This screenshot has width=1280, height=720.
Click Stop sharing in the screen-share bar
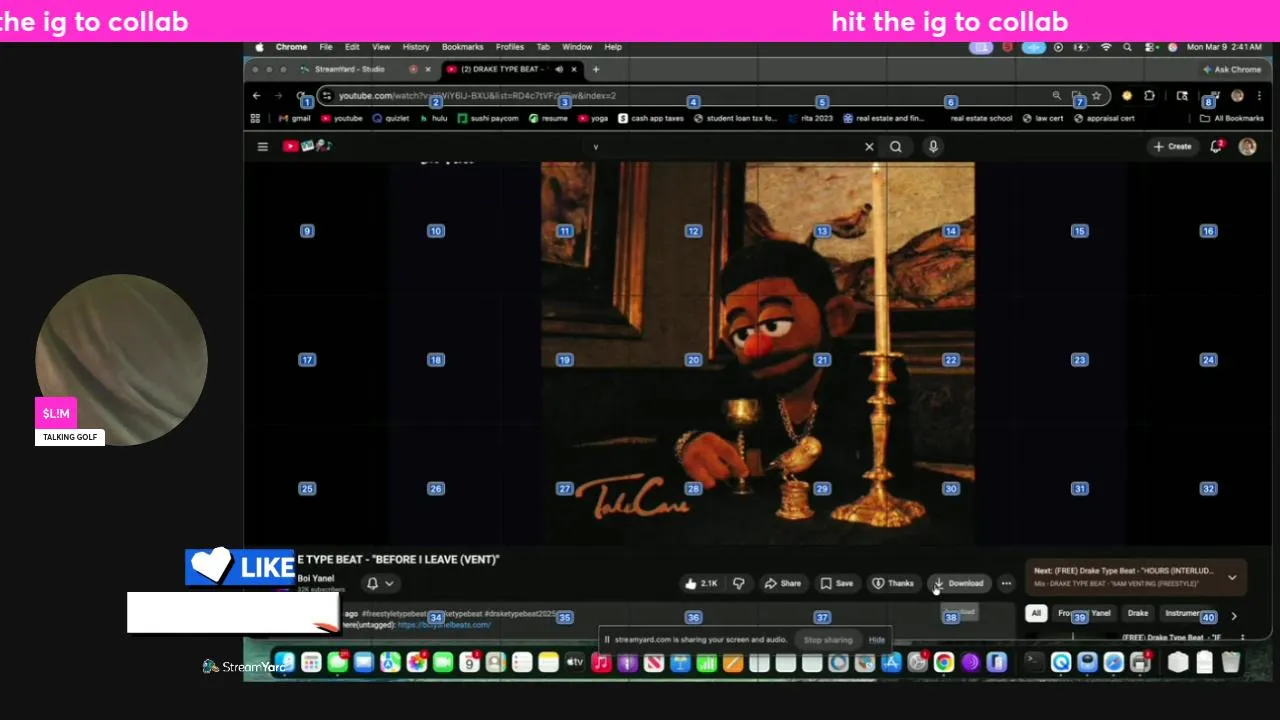[x=828, y=640]
